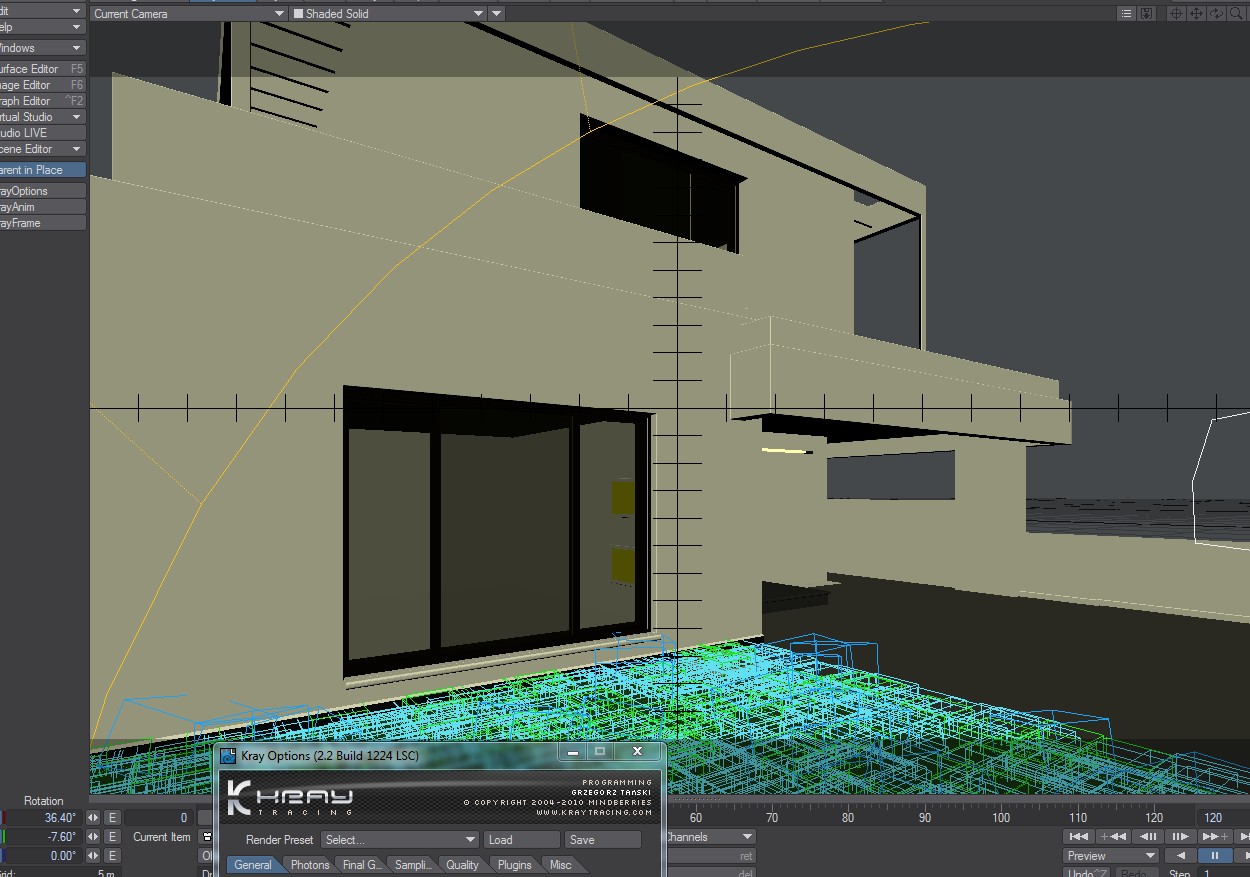This screenshot has width=1250, height=877.
Task: Click frame 90 on the timeline
Action: point(925,818)
